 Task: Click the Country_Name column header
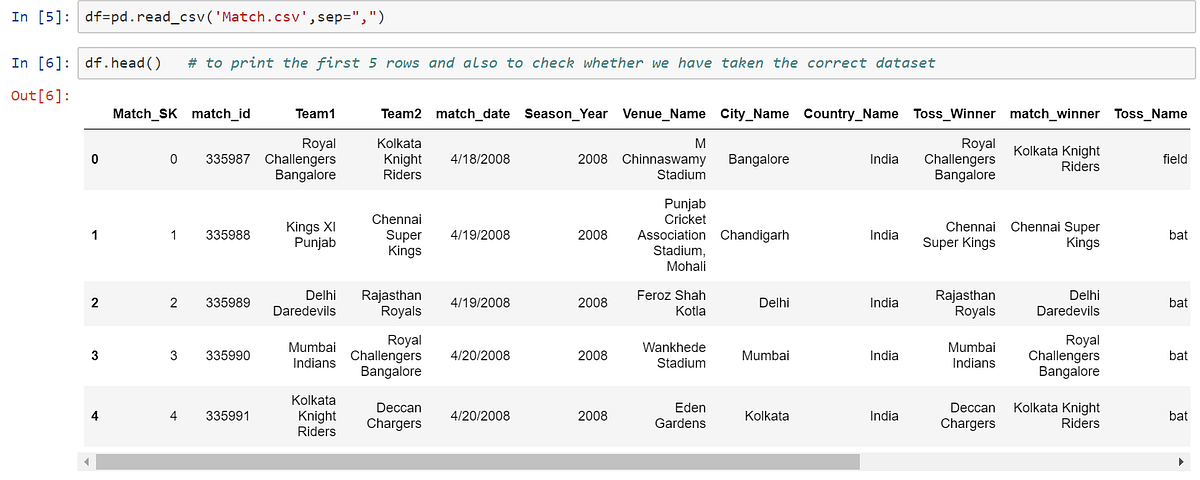point(851,114)
